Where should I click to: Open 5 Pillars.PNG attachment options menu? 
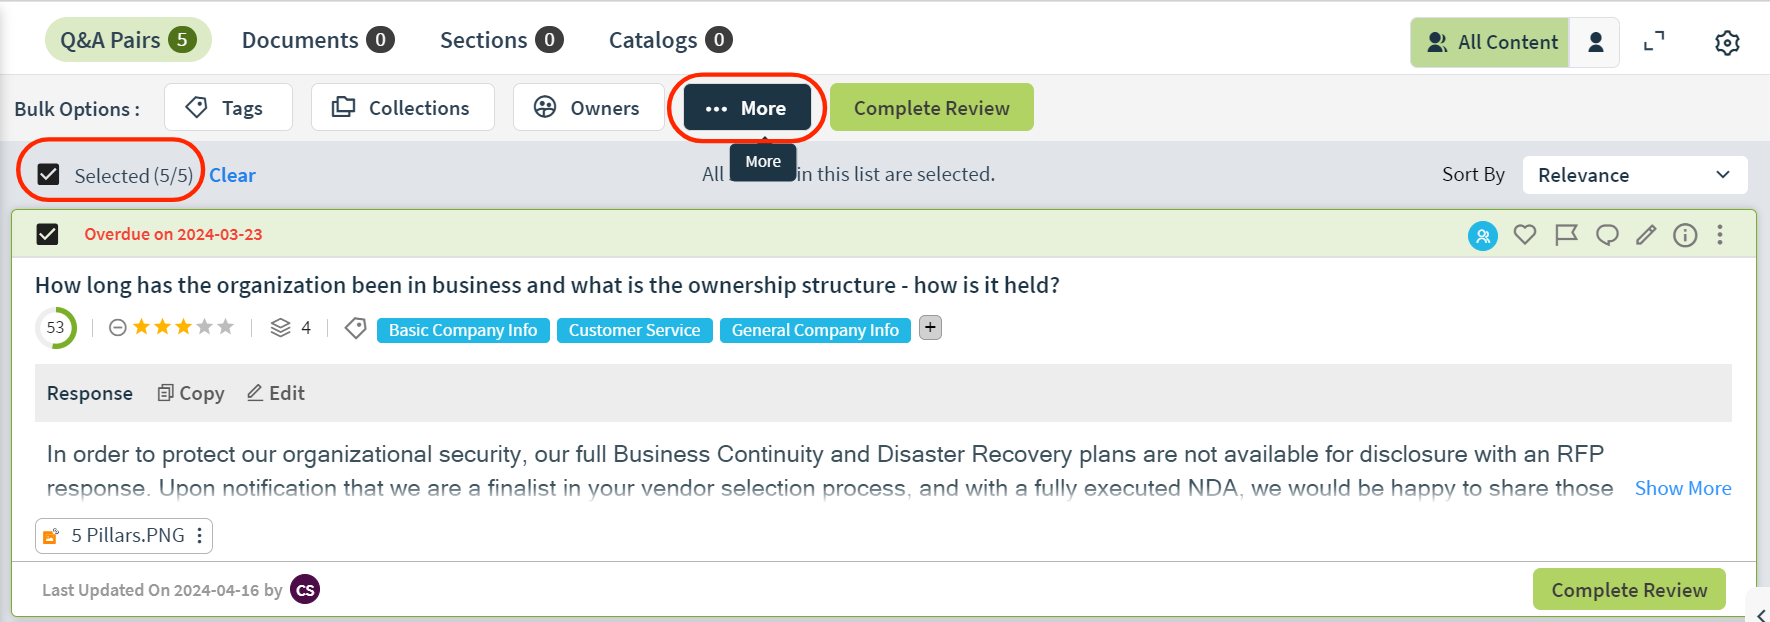click(x=200, y=536)
